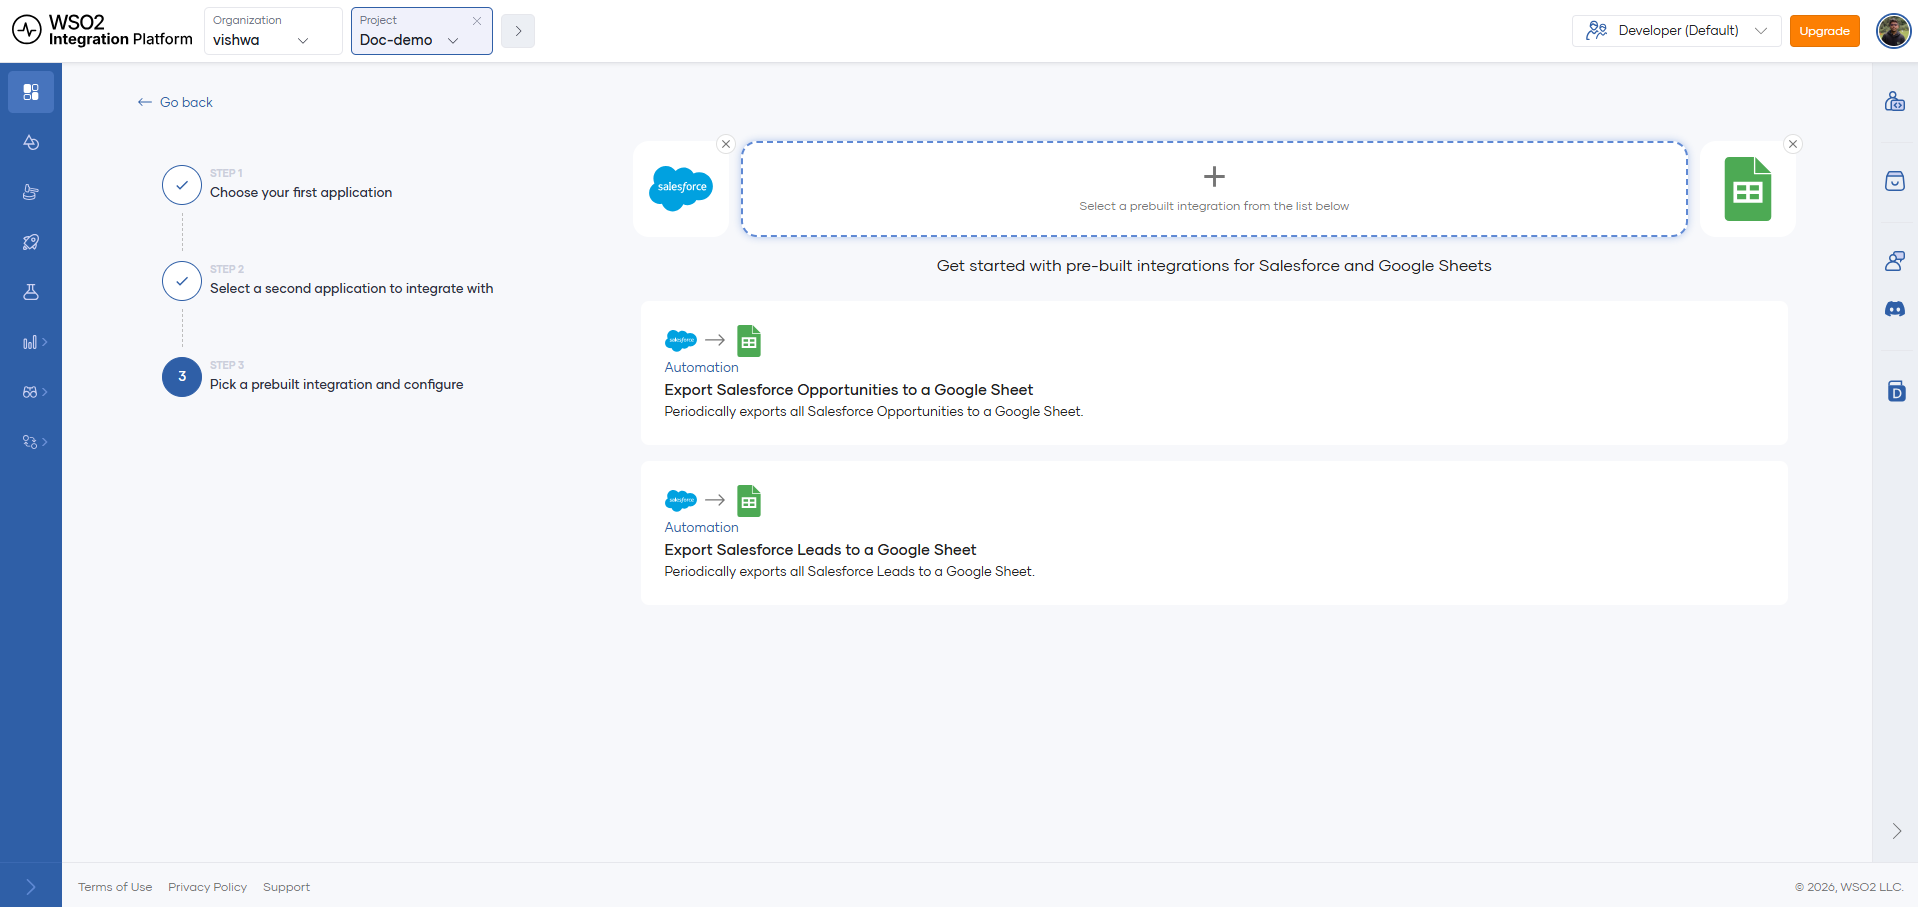Click 'Pick a prebuilt integration and configure'
Image resolution: width=1918 pixels, height=907 pixels.
click(337, 384)
